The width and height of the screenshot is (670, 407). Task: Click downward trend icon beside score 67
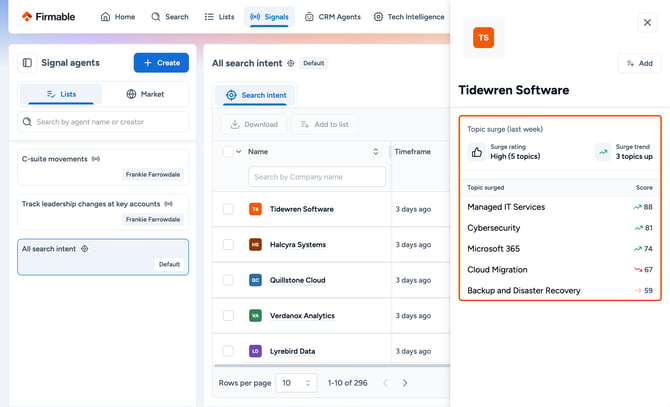638,269
